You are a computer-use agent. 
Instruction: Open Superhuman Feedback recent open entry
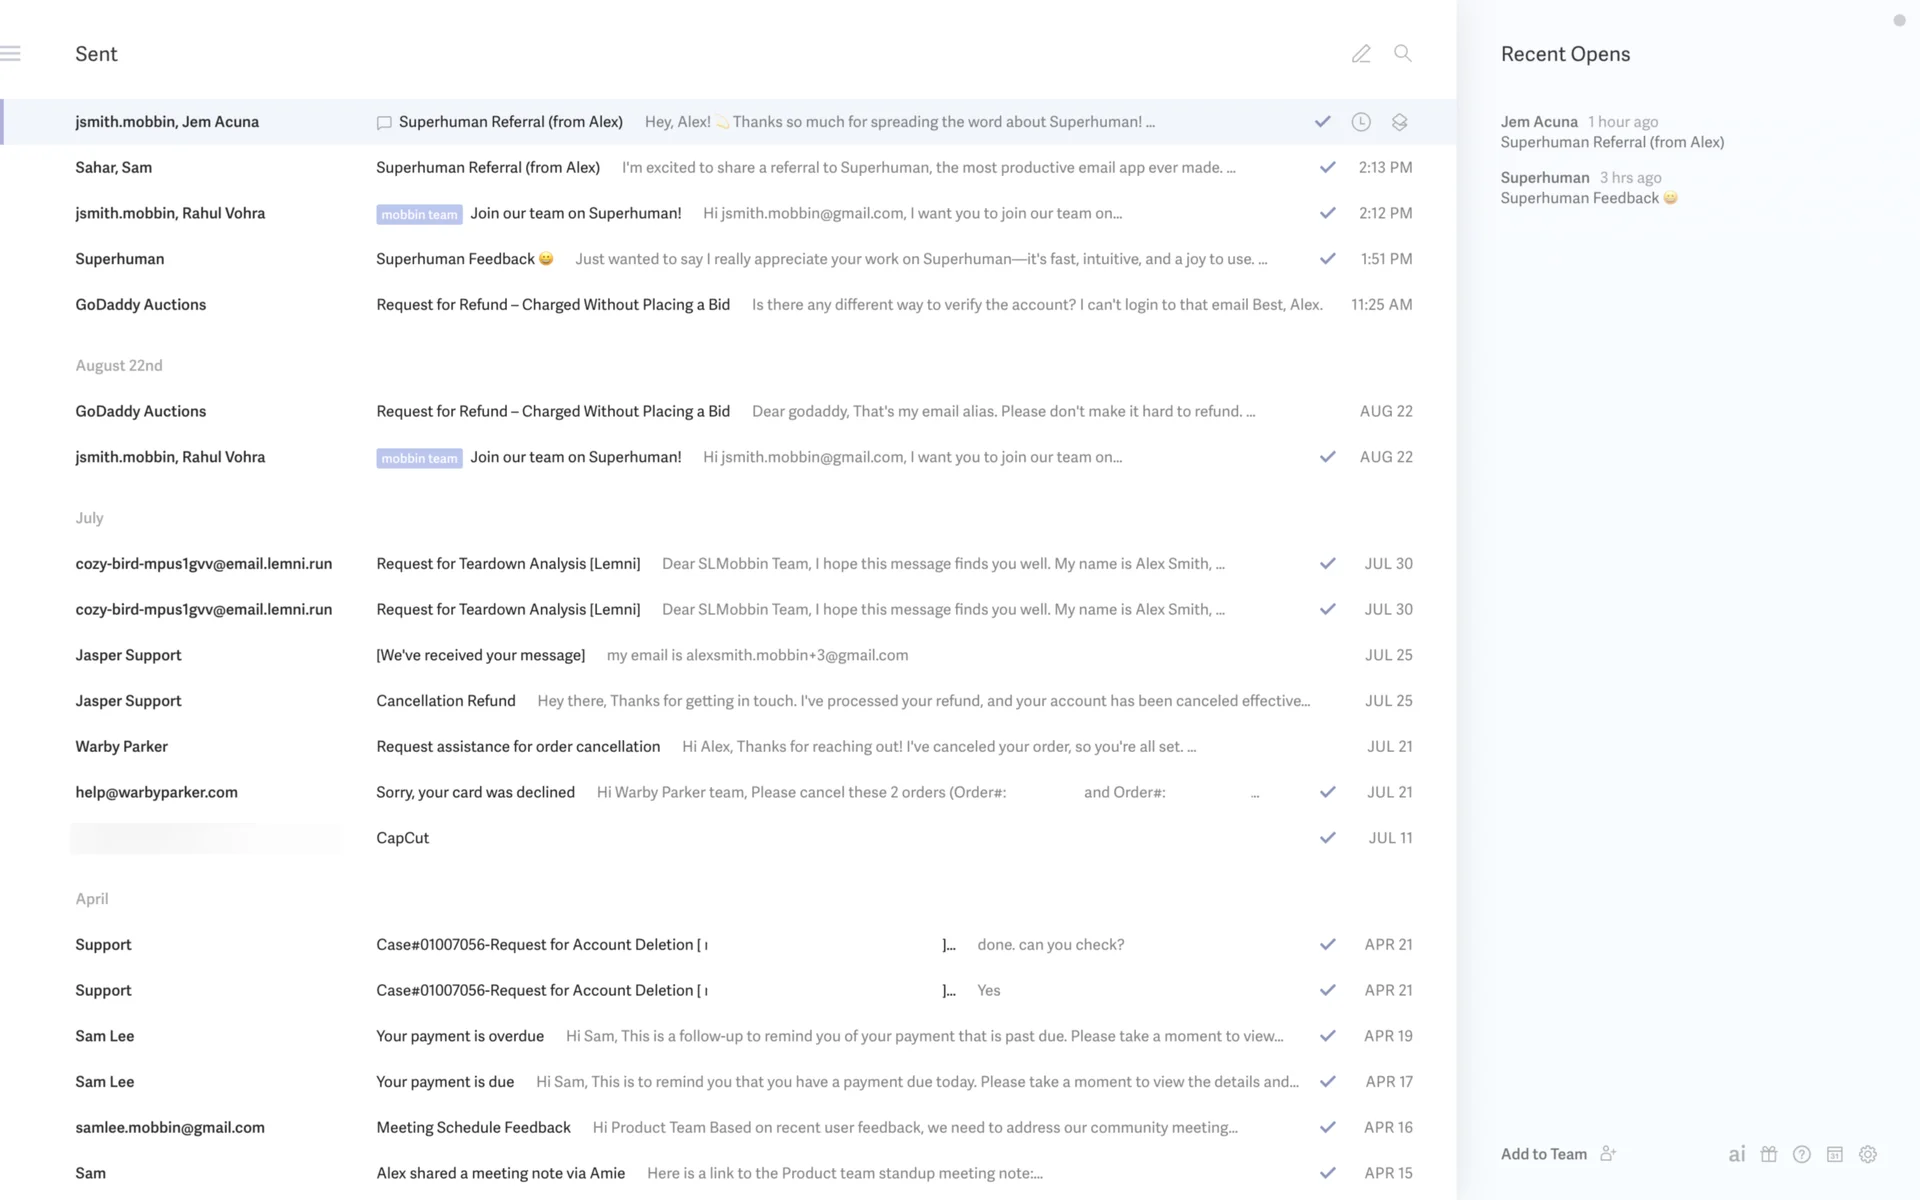[1588, 188]
